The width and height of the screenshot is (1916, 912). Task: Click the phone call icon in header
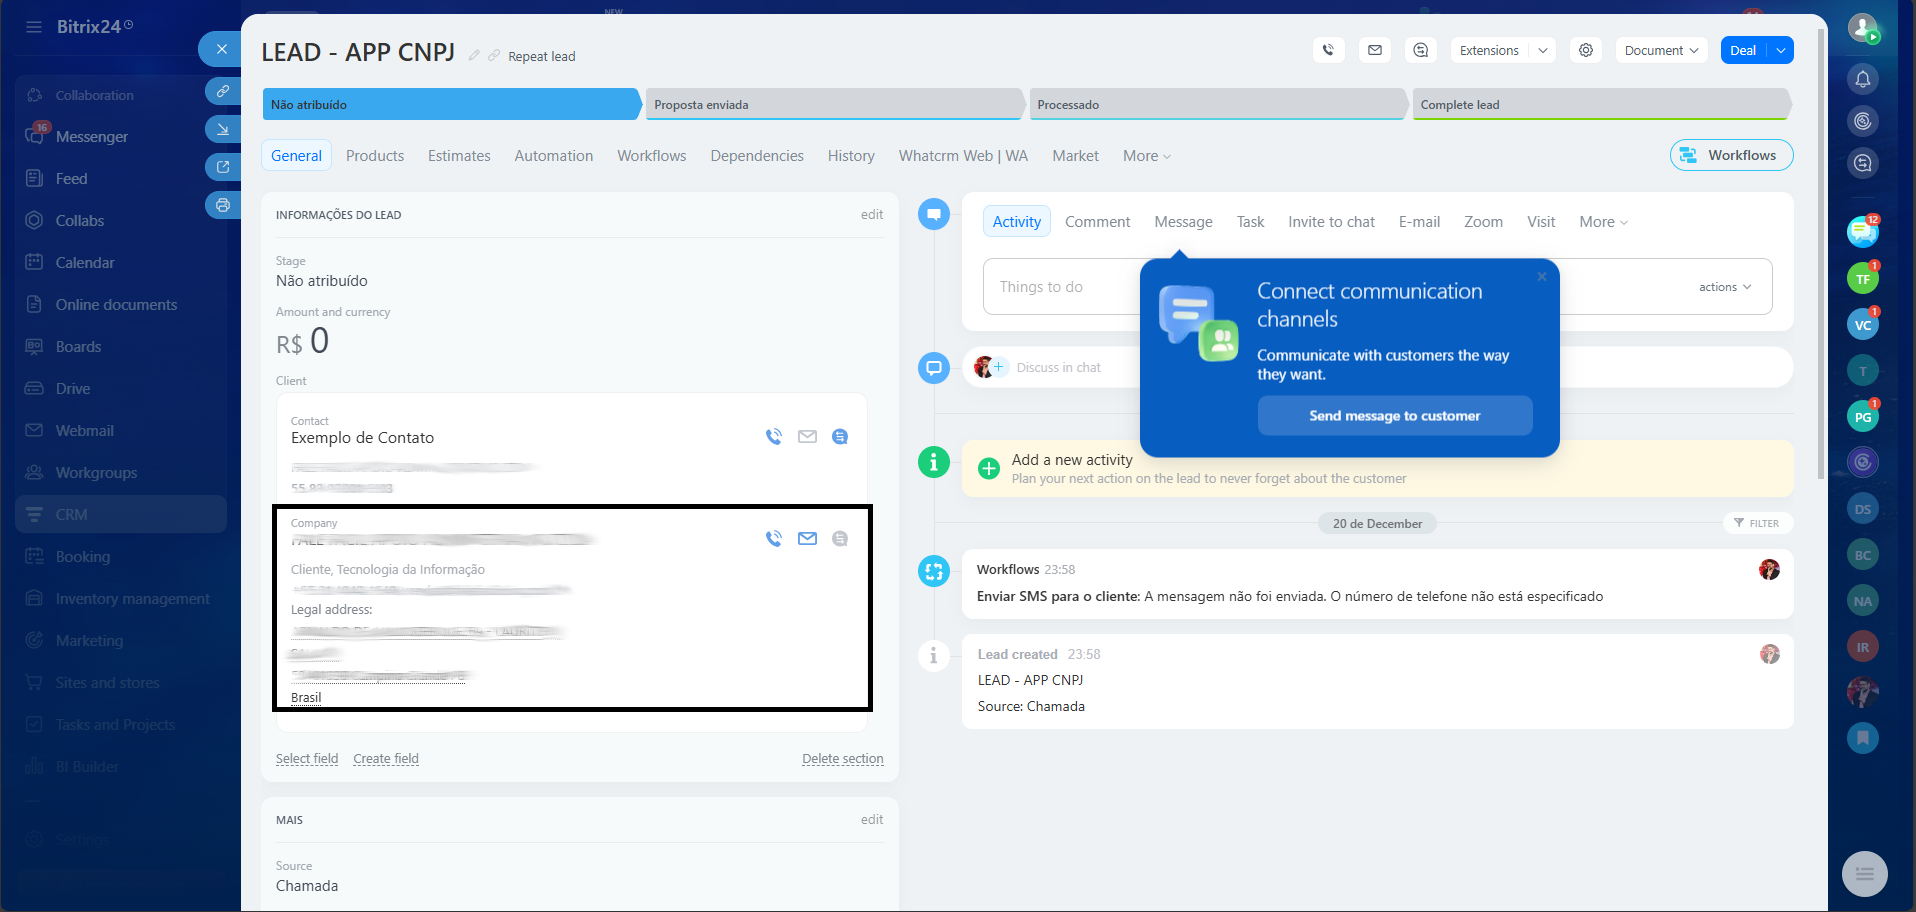(x=1328, y=50)
